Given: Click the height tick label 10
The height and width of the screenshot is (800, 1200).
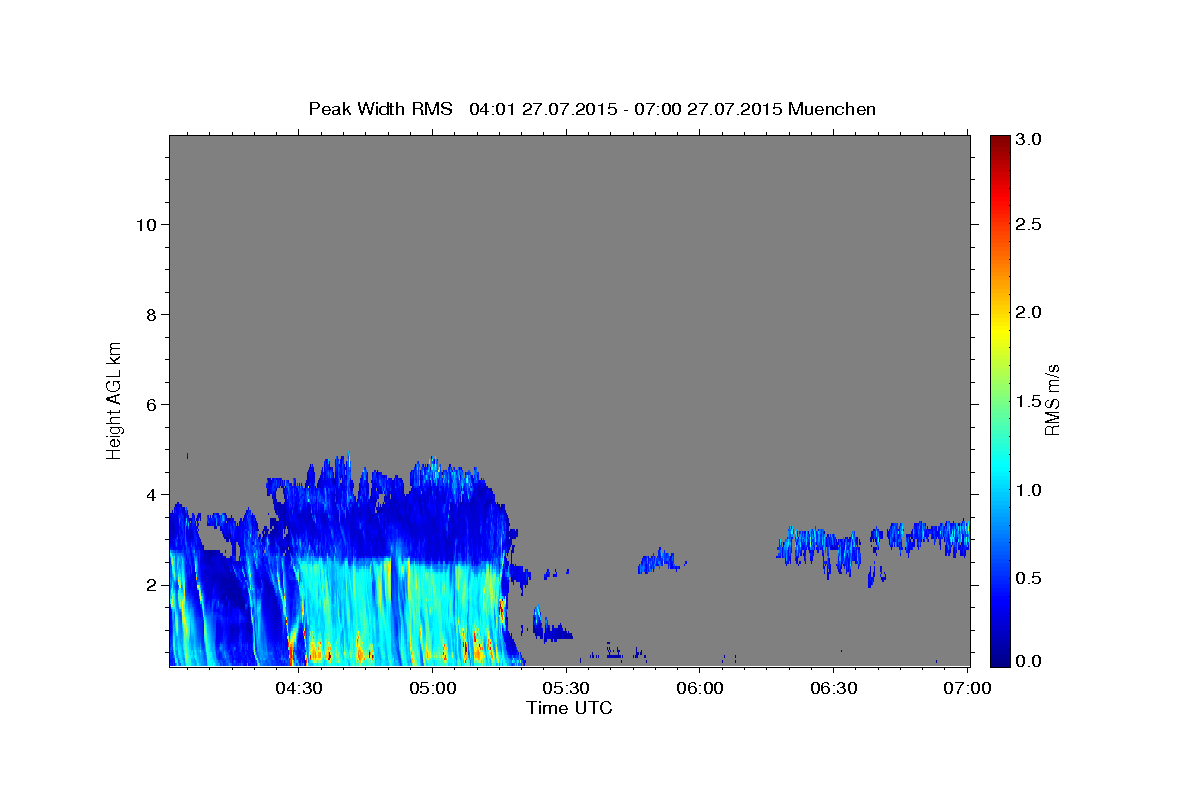Looking at the screenshot, I should [x=145, y=224].
